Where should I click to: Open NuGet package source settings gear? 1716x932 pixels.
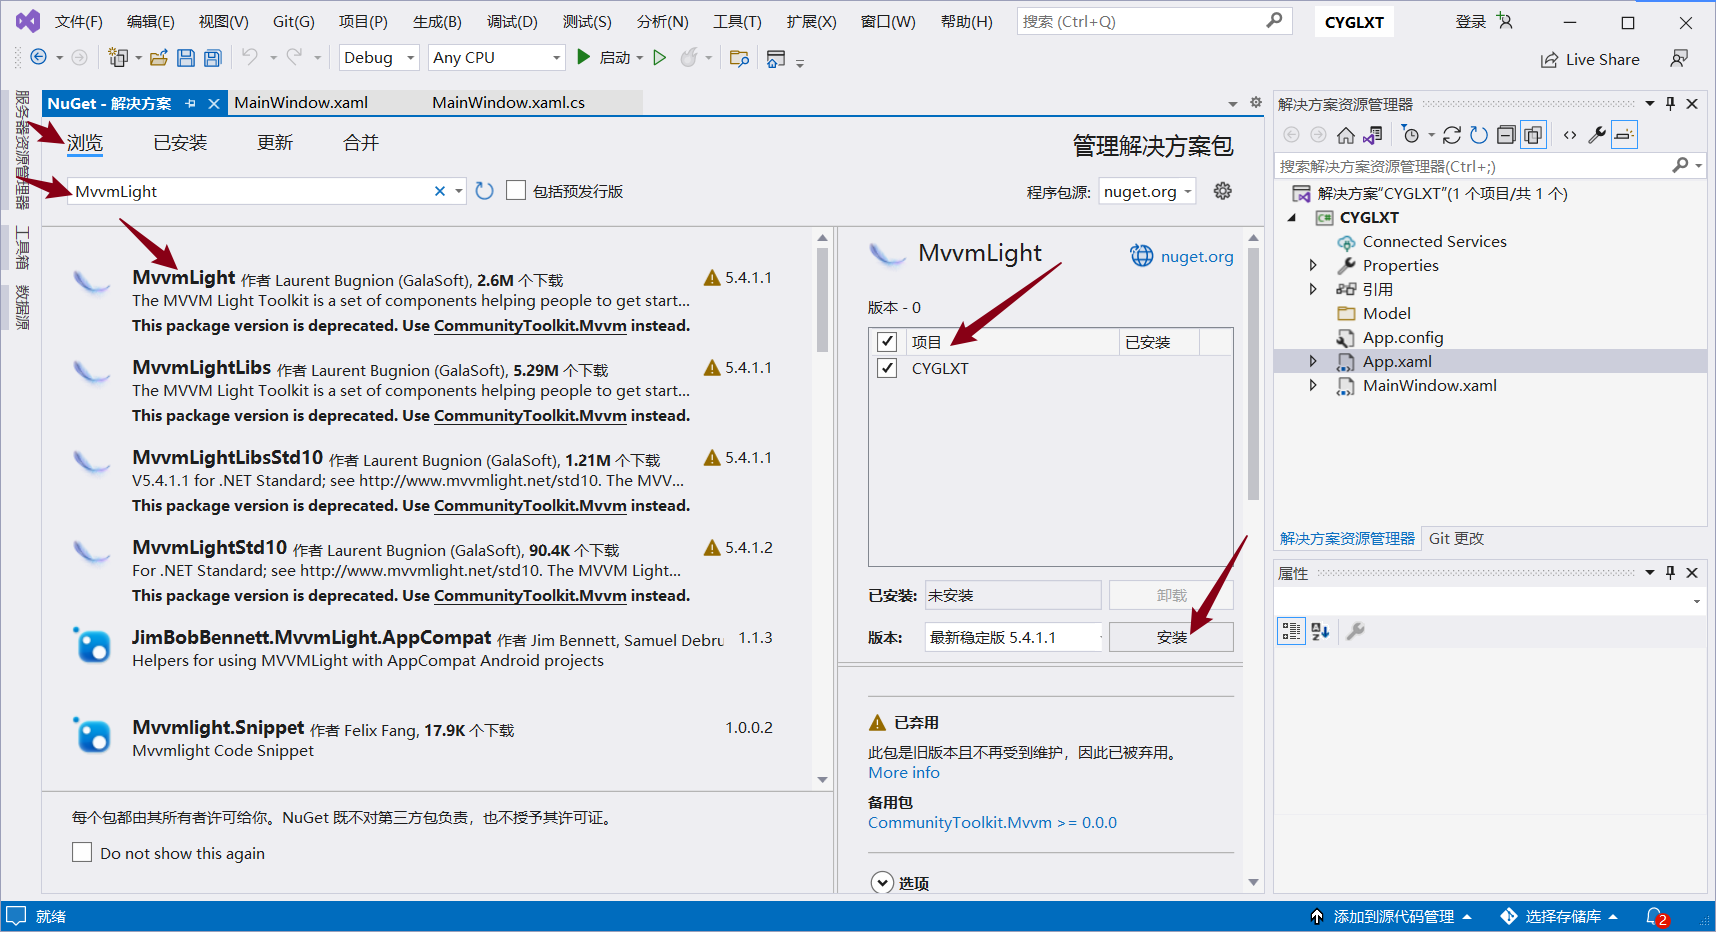pyautogui.click(x=1222, y=191)
